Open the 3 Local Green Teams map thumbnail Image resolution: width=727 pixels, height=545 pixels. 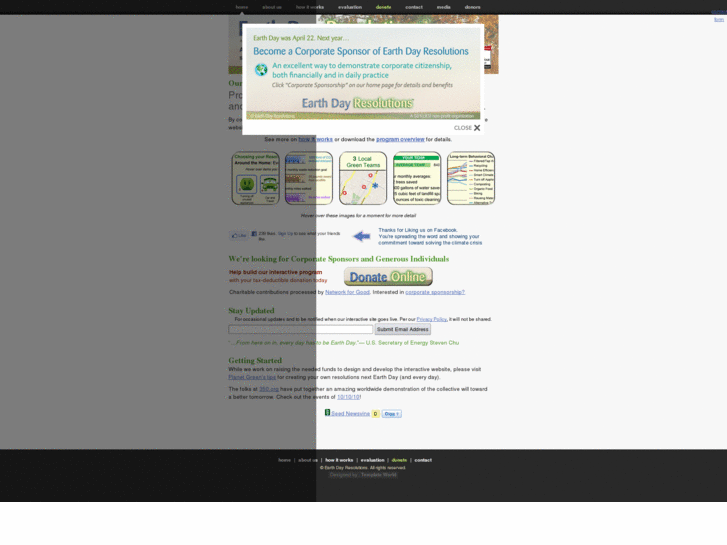click(x=363, y=178)
